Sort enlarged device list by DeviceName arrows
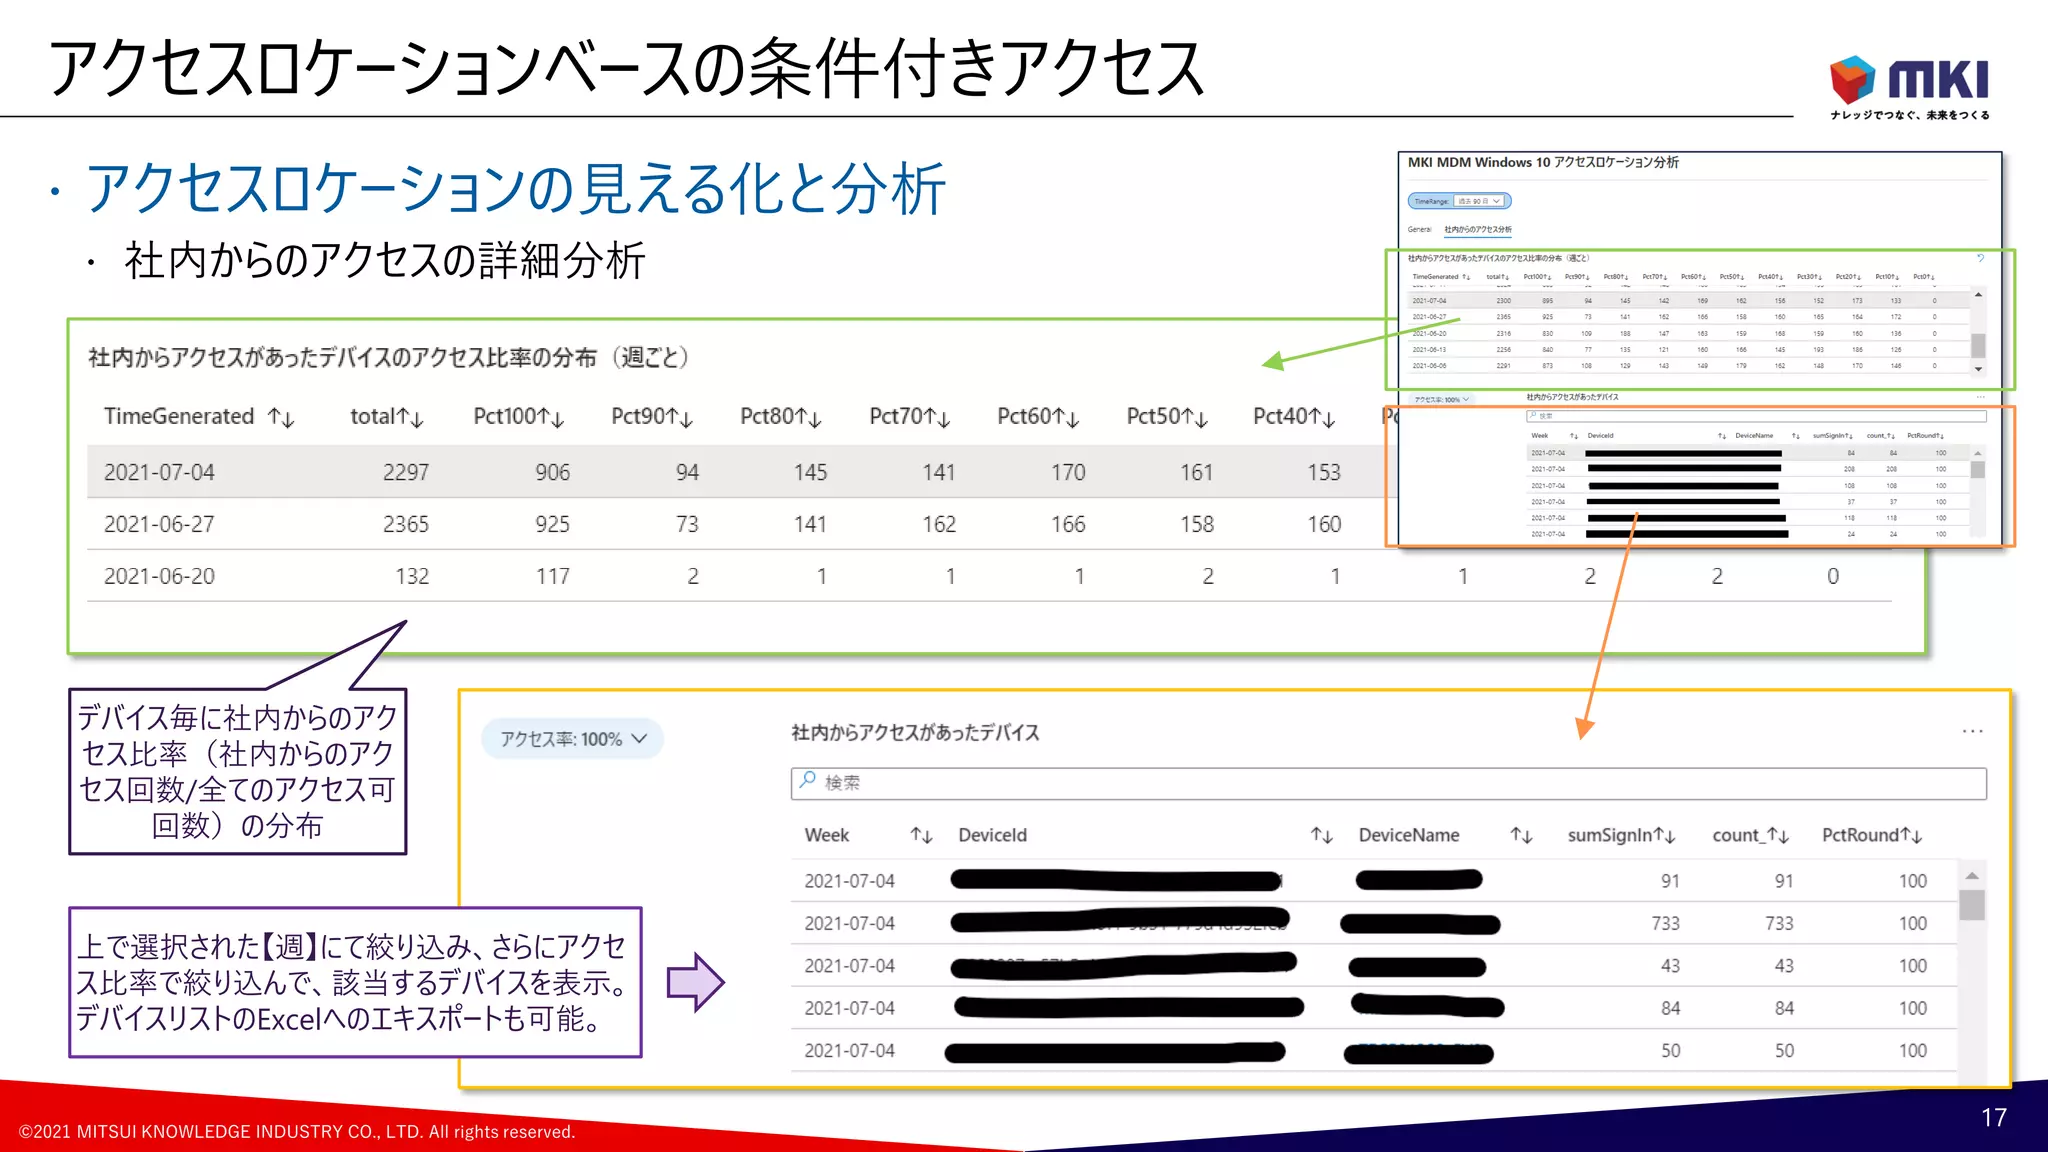This screenshot has height=1152, width=2048. (1521, 835)
